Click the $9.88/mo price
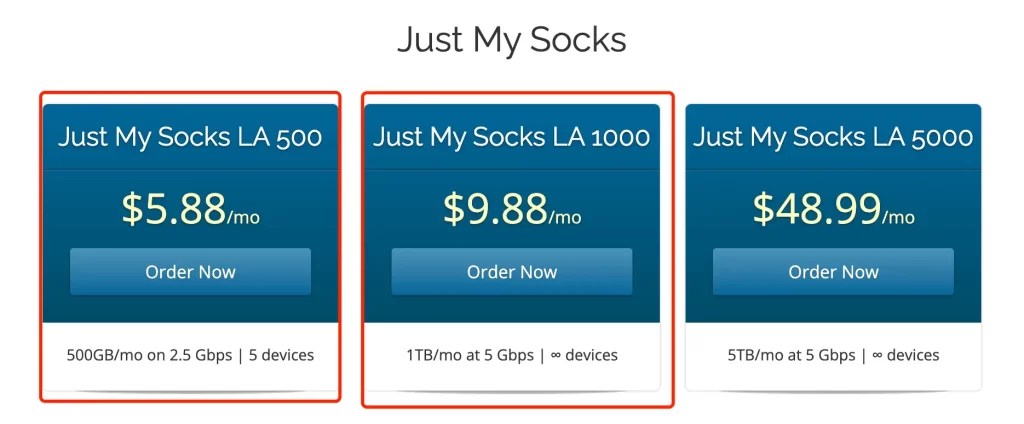 512,209
